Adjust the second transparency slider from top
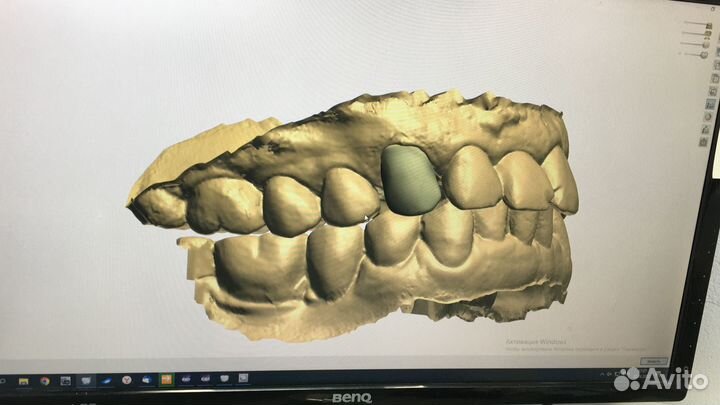The image size is (720, 405). pos(697,34)
